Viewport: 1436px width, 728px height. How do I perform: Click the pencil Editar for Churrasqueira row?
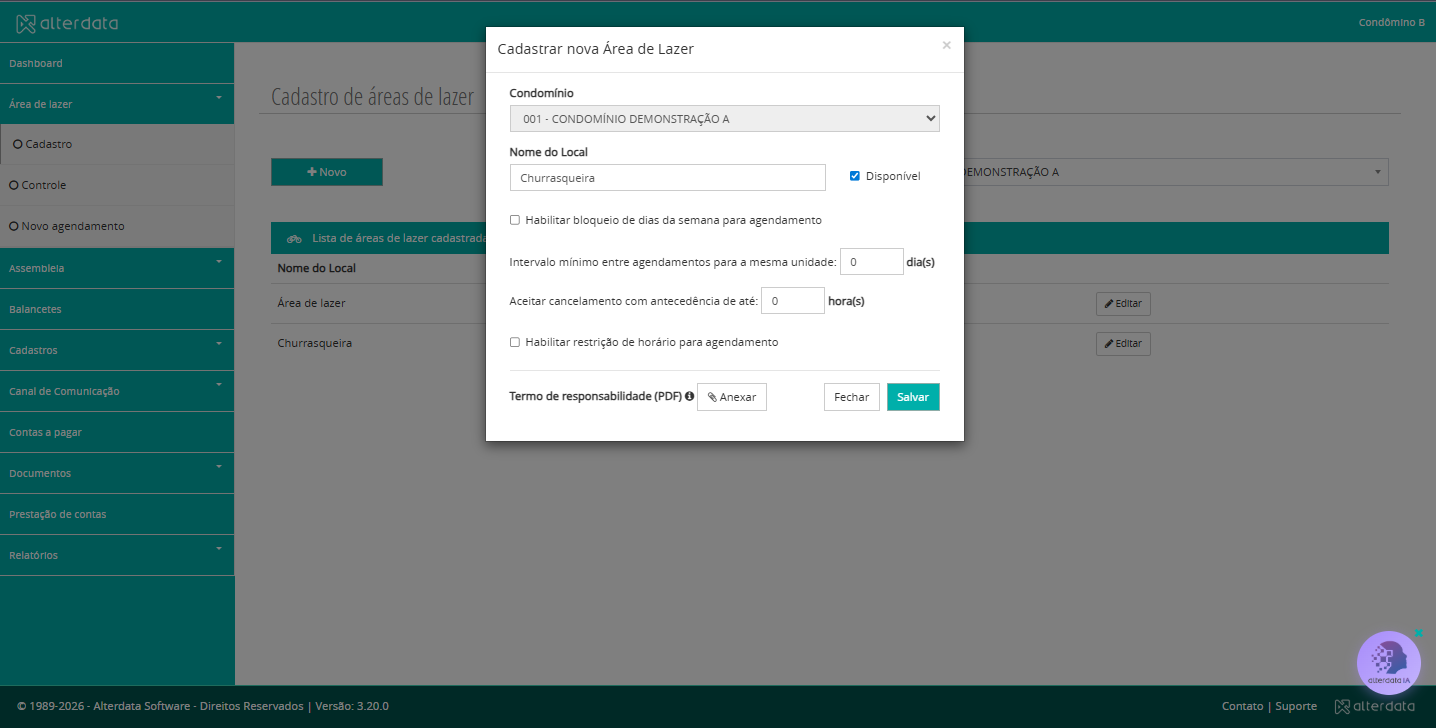tap(1123, 343)
